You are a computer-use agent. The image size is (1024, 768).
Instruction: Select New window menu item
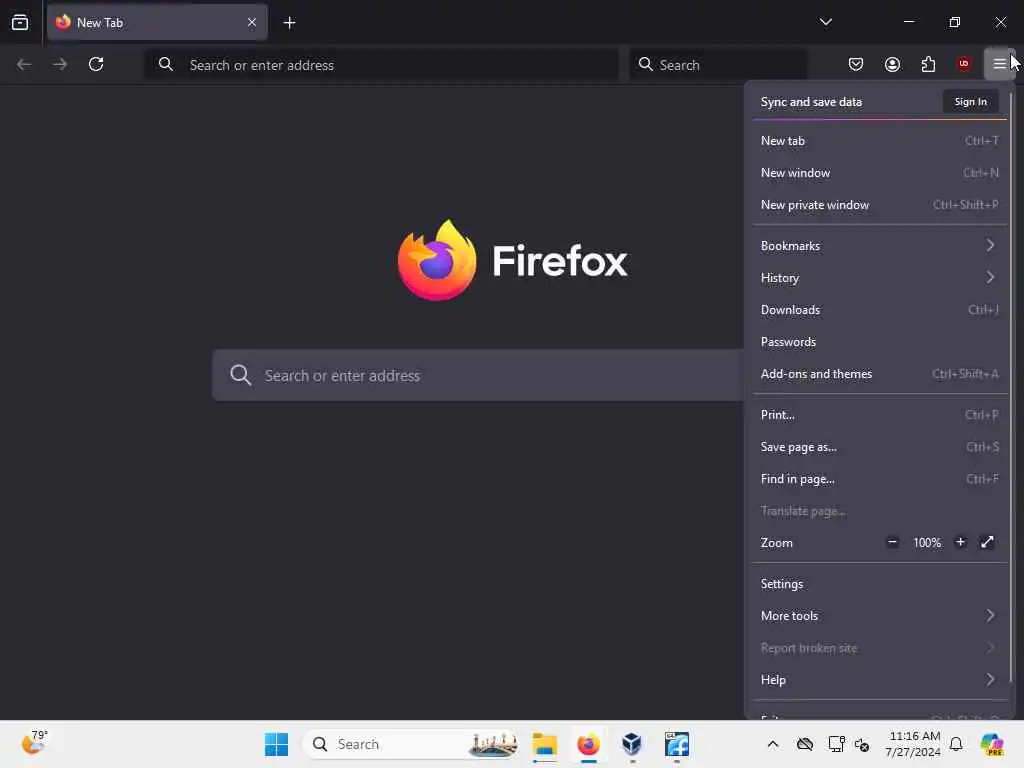coord(880,172)
